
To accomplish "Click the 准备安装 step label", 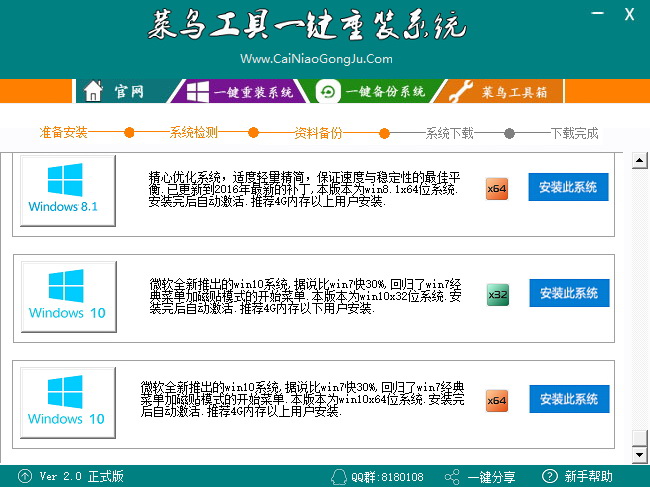I will [63, 133].
